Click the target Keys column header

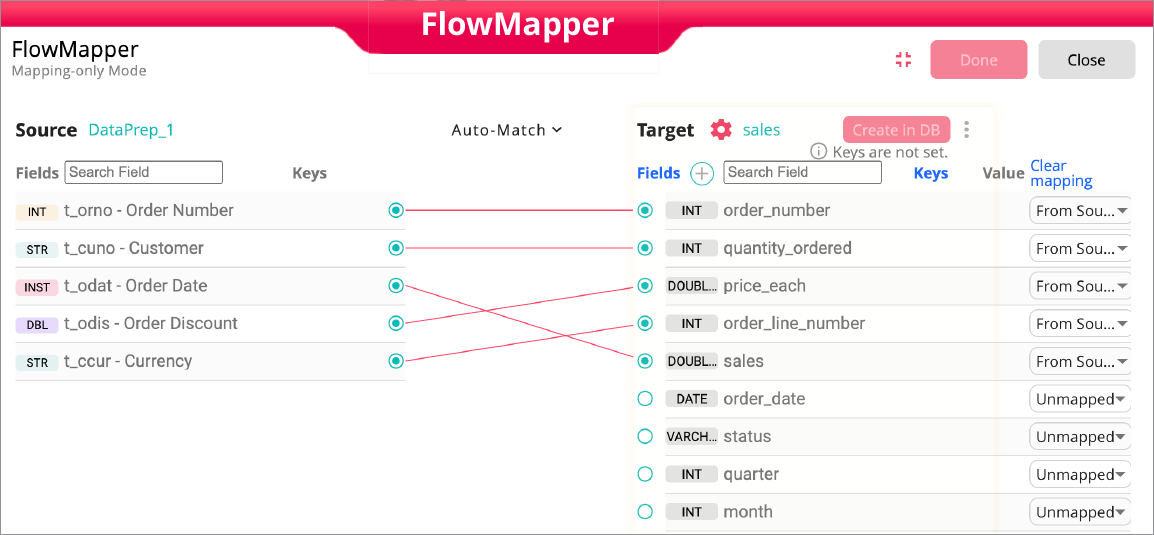tap(931, 173)
